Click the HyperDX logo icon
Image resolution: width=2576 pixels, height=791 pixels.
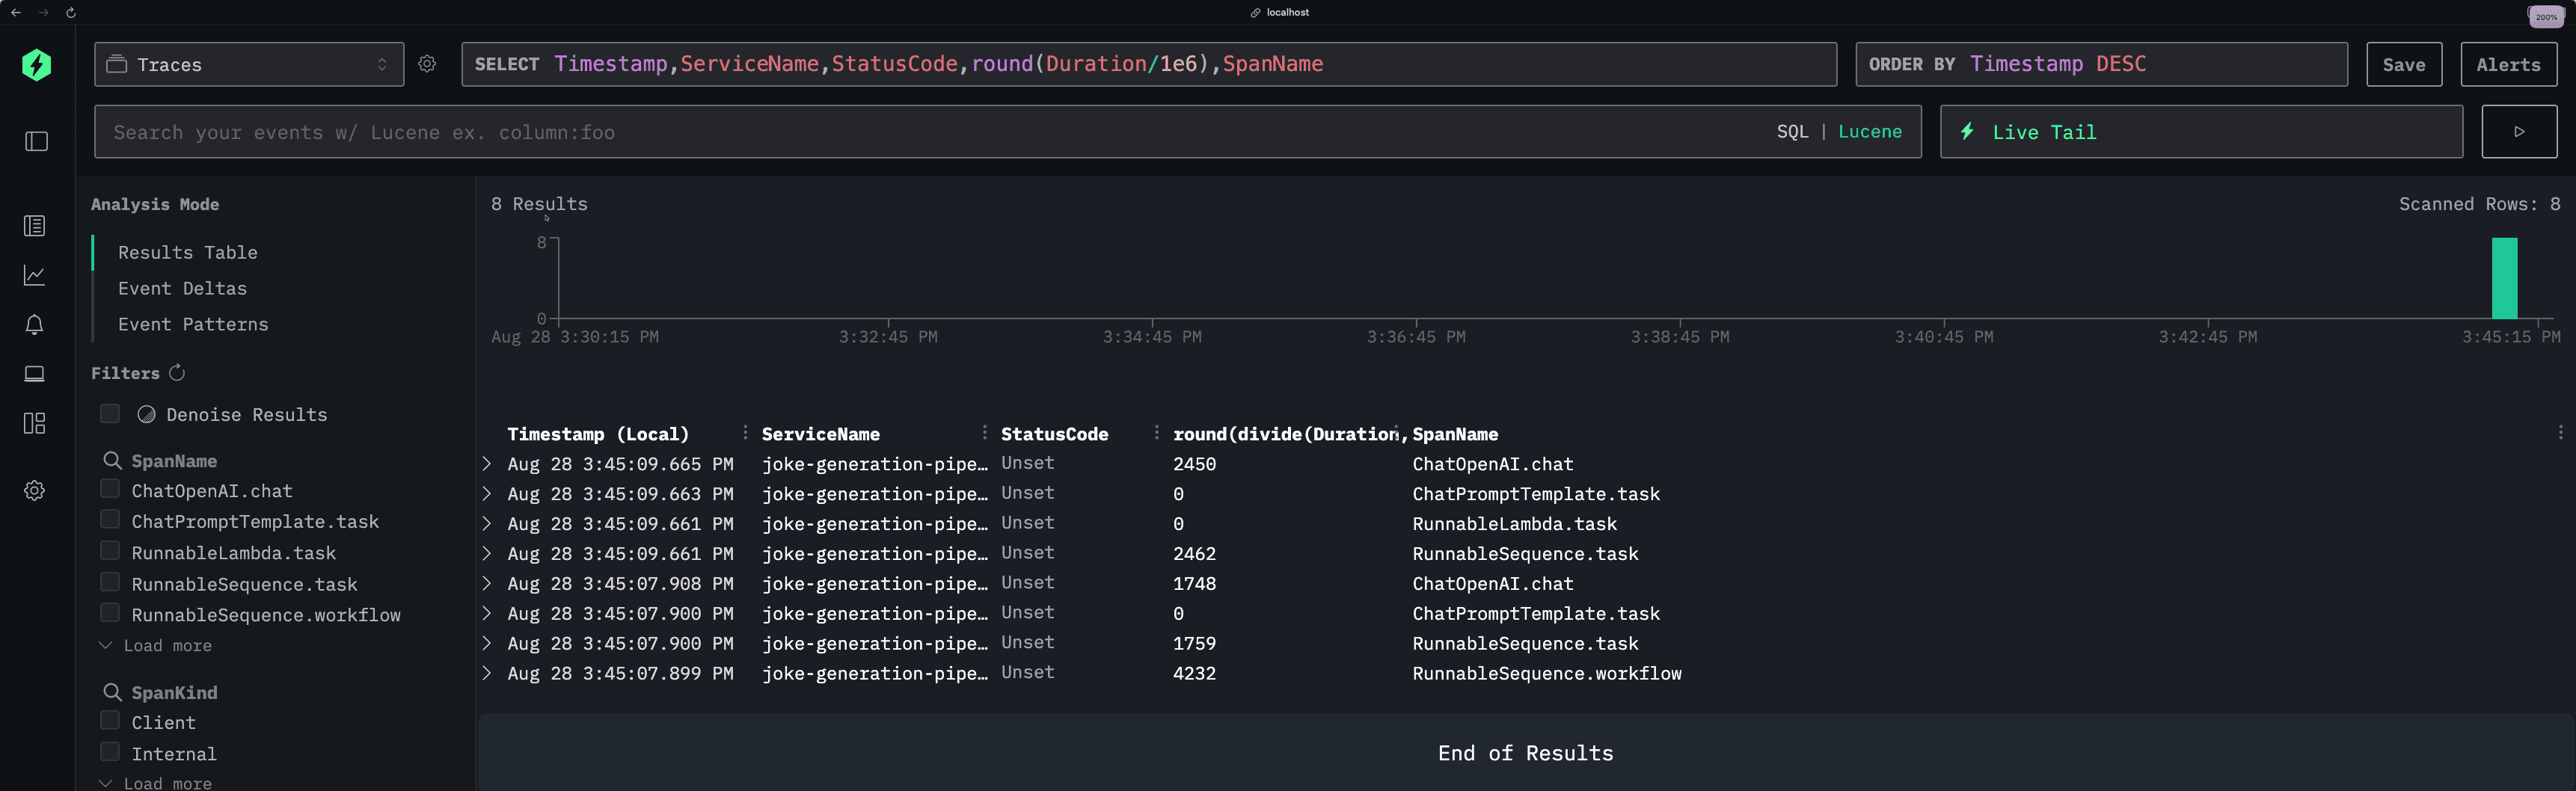click(x=37, y=65)
